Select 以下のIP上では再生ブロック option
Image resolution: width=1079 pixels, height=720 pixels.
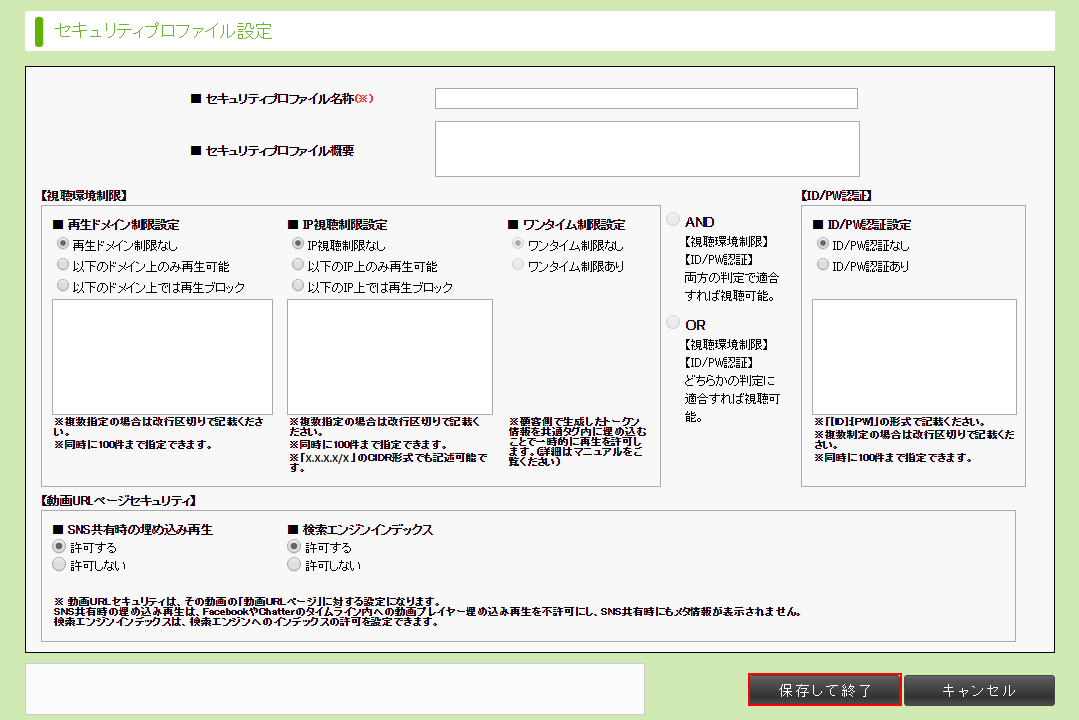coord(298,287)
